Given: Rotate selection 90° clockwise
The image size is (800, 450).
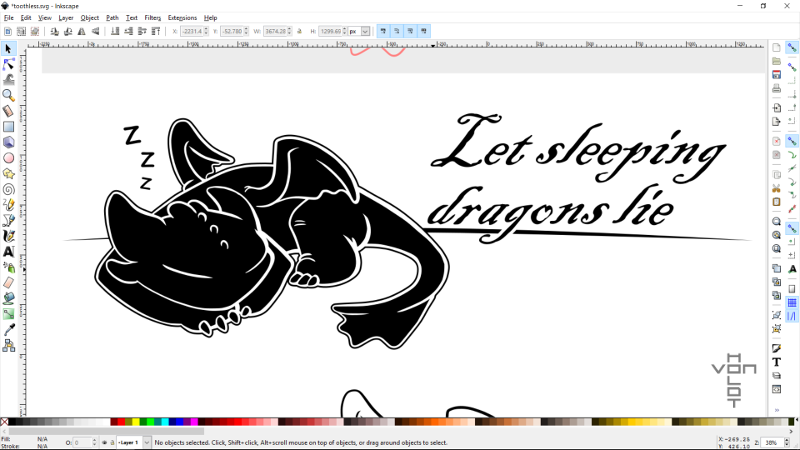Looking at the screenshot, I should click(x=68, y=32).
